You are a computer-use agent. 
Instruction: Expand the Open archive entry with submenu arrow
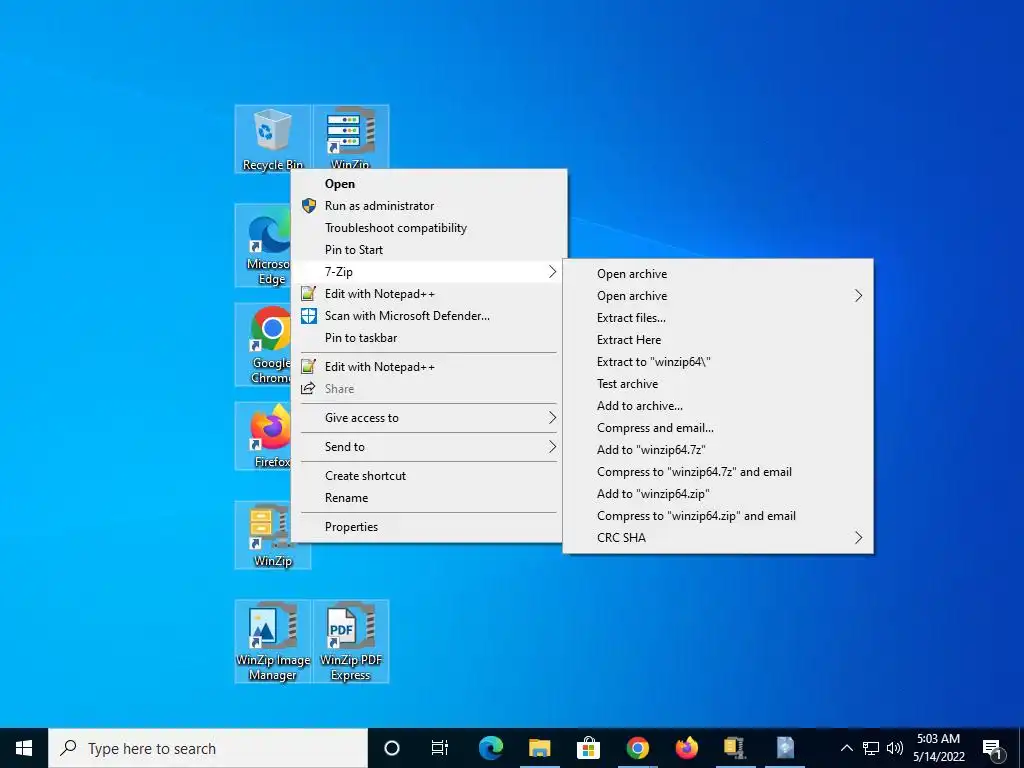click(718, 296)
